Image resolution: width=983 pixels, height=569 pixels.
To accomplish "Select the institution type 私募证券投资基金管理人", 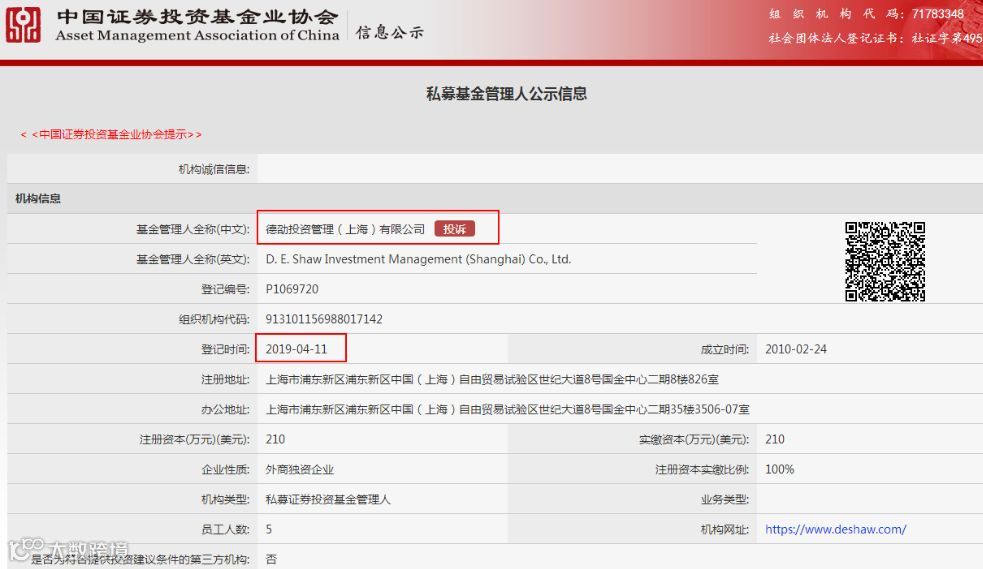I will [x=328, y=499].
